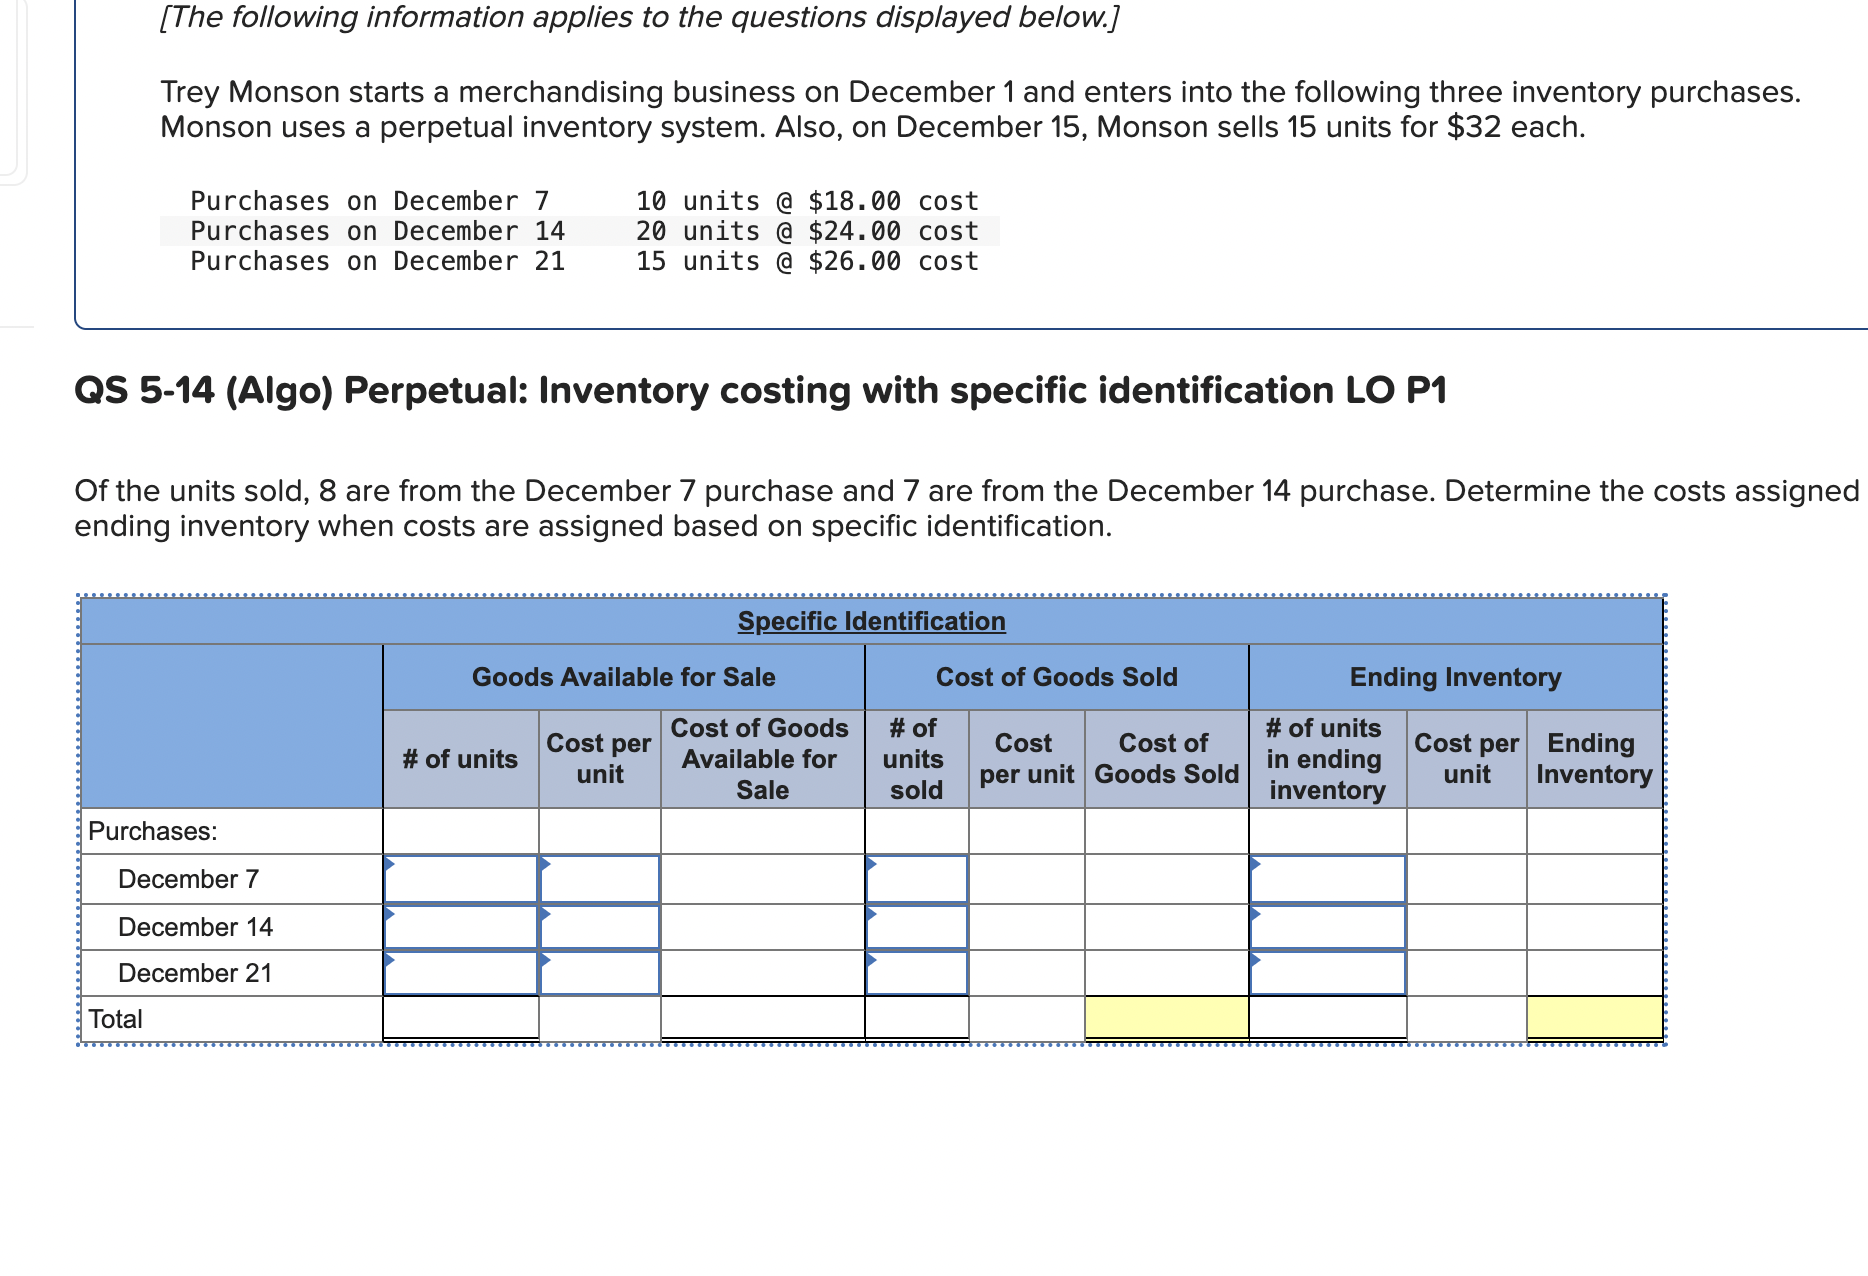Image resolution: width=1868 pixels, height=1276 pixels.
Task: Open December 14 units in ending inventory dropdown
Action: (x=1328, y=927)
